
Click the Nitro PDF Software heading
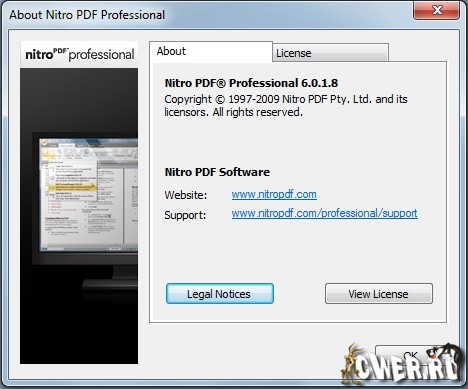(x=217, y=172)
